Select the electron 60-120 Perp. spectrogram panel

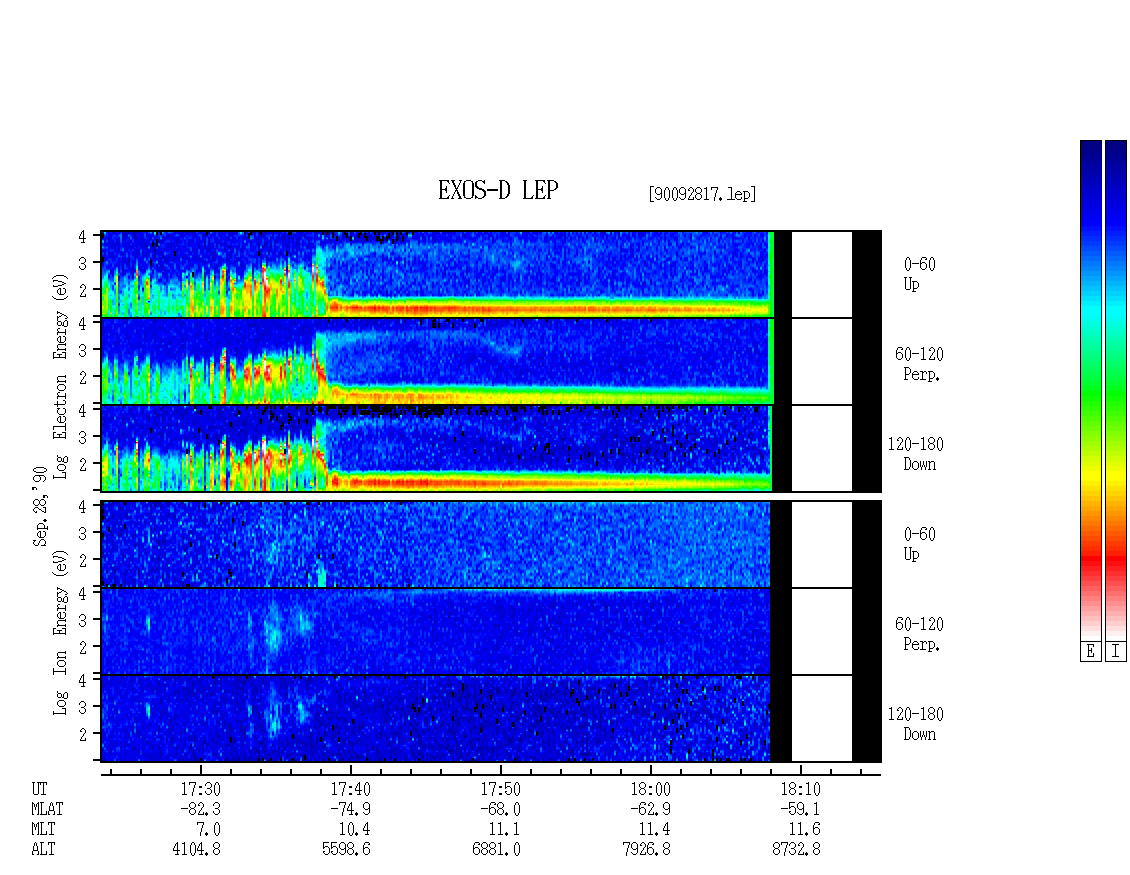pyautogui.click(x=491, y=361)
